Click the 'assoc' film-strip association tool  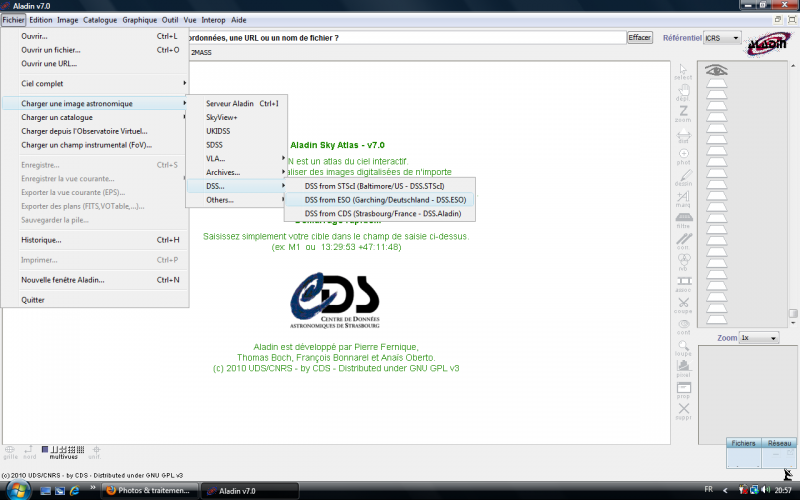pyautogui.click(x=683, y=284)
